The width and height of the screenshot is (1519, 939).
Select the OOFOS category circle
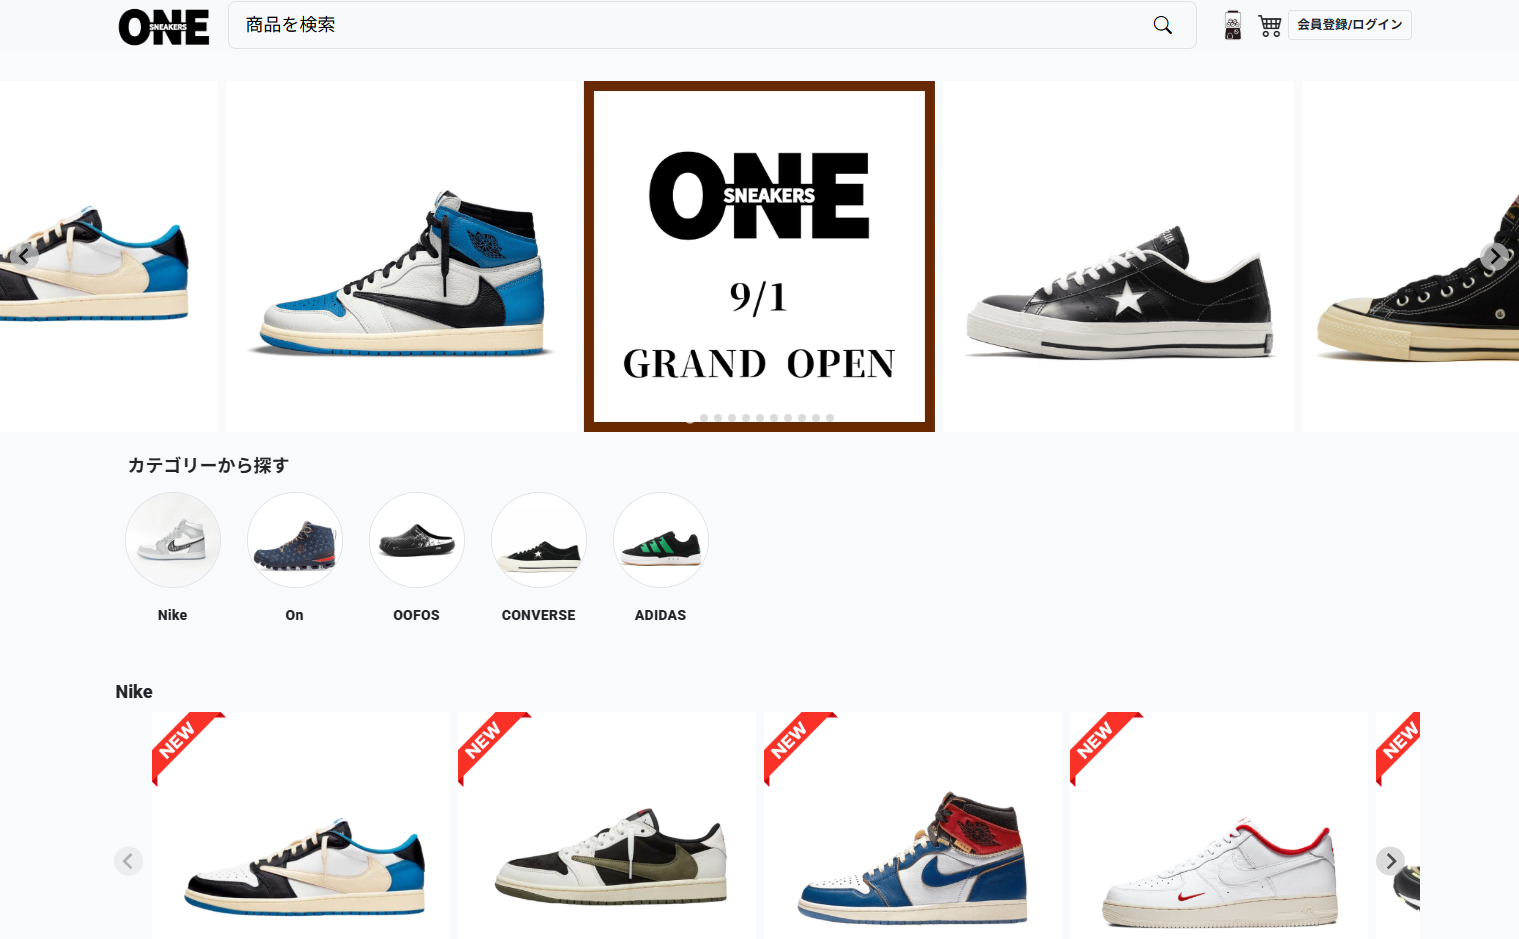(417, 540)
